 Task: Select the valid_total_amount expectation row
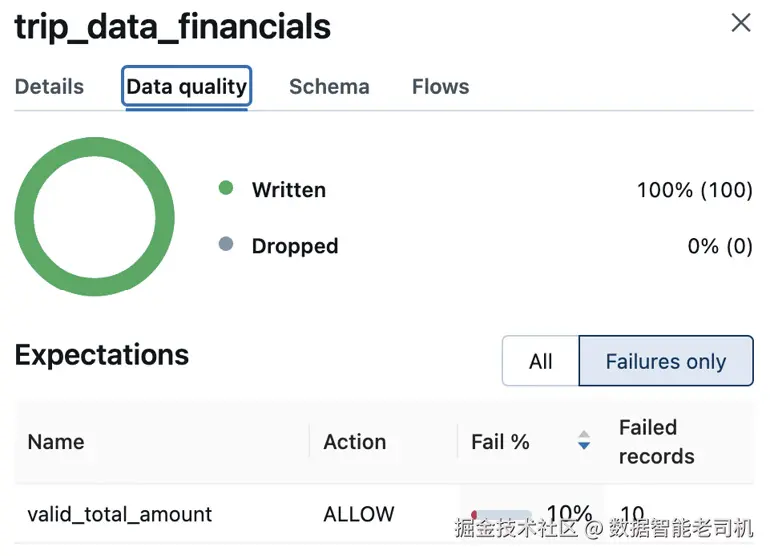pyautogui.click(x=119, y=514)
